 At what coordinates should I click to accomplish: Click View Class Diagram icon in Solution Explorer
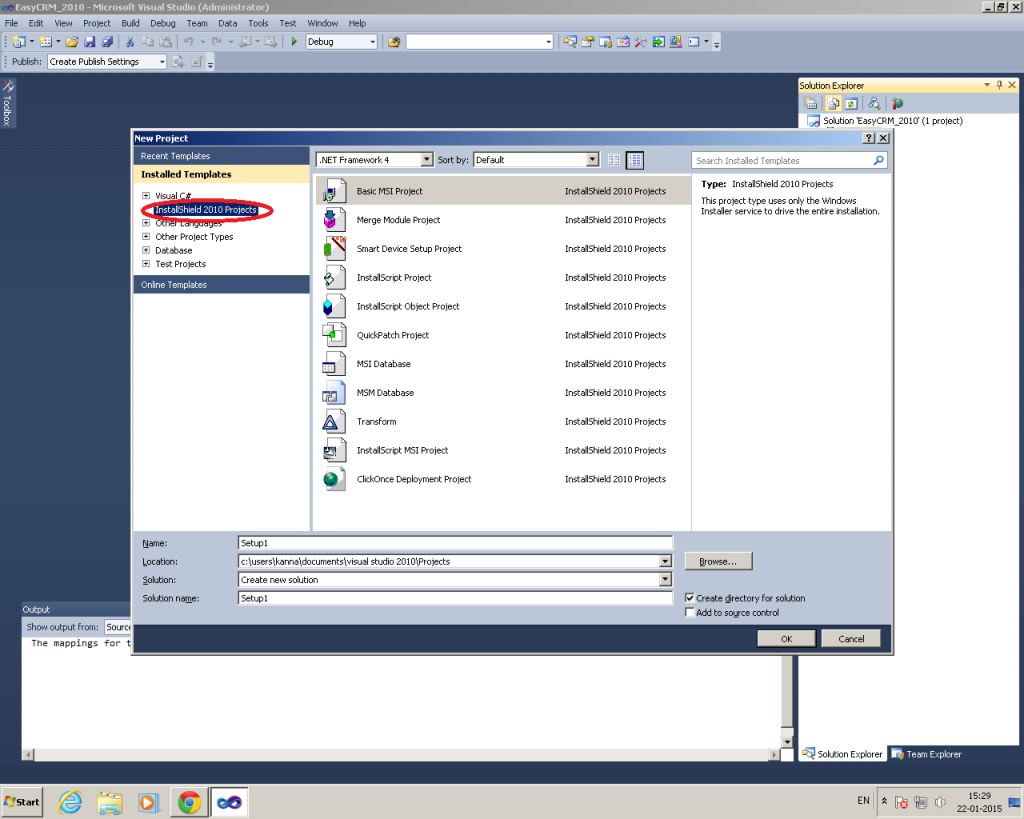pyautogui.click(x=874, y=103)
